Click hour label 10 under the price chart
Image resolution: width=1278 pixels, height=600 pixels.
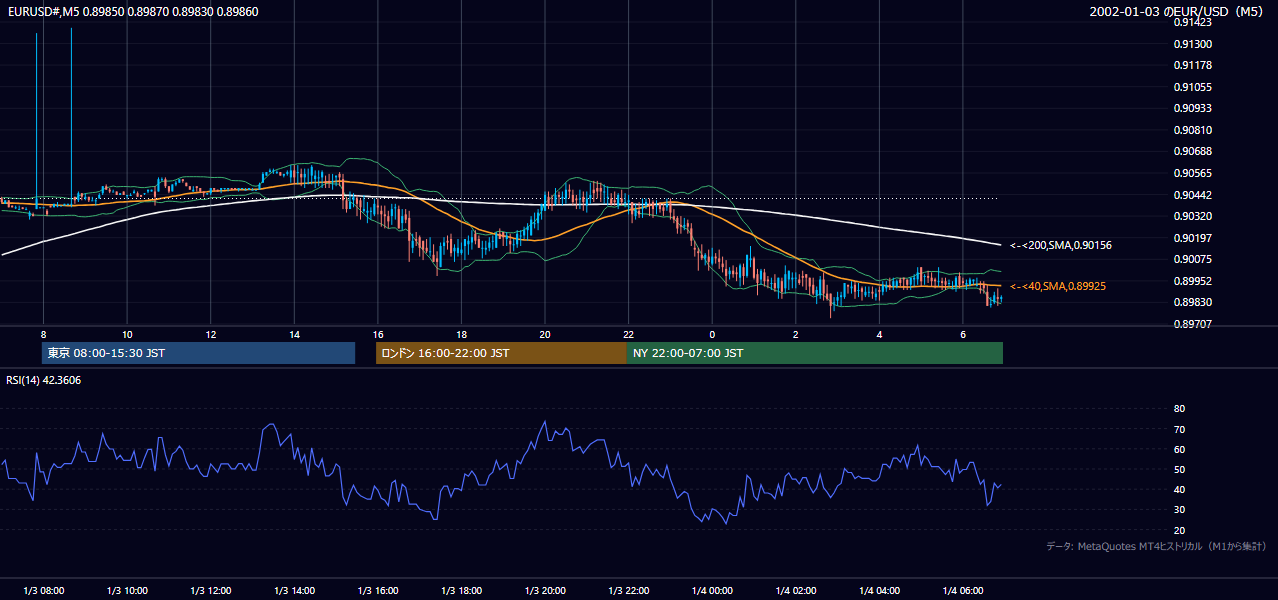pos(127,334)
